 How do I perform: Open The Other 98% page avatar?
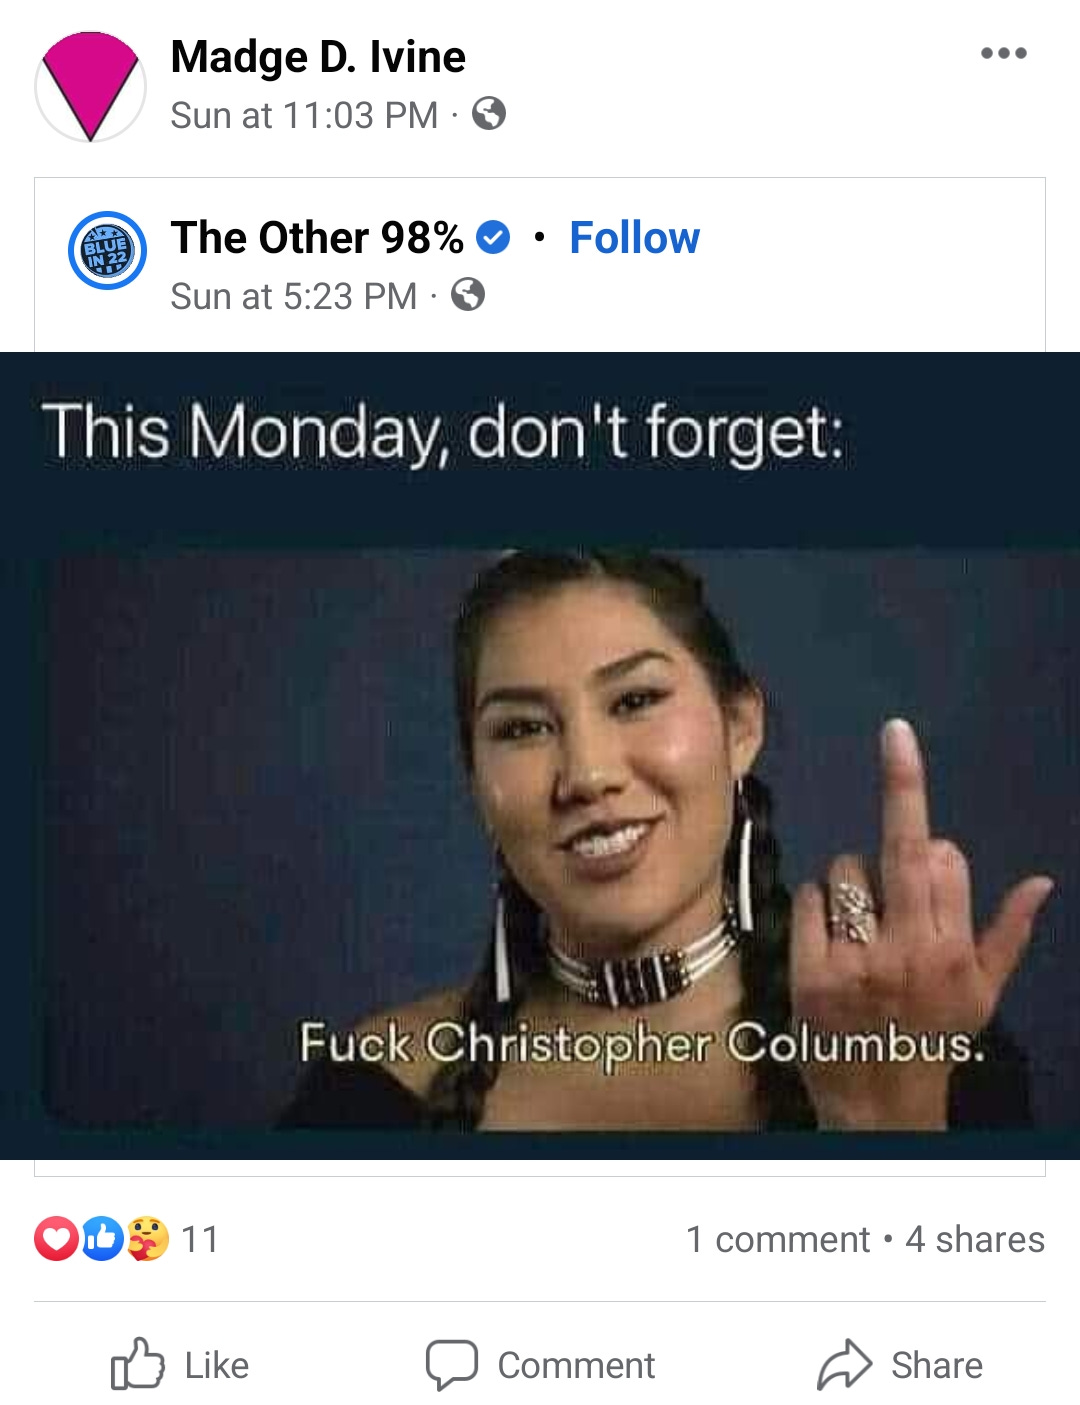pyautogui.click(x=107, y=251)
